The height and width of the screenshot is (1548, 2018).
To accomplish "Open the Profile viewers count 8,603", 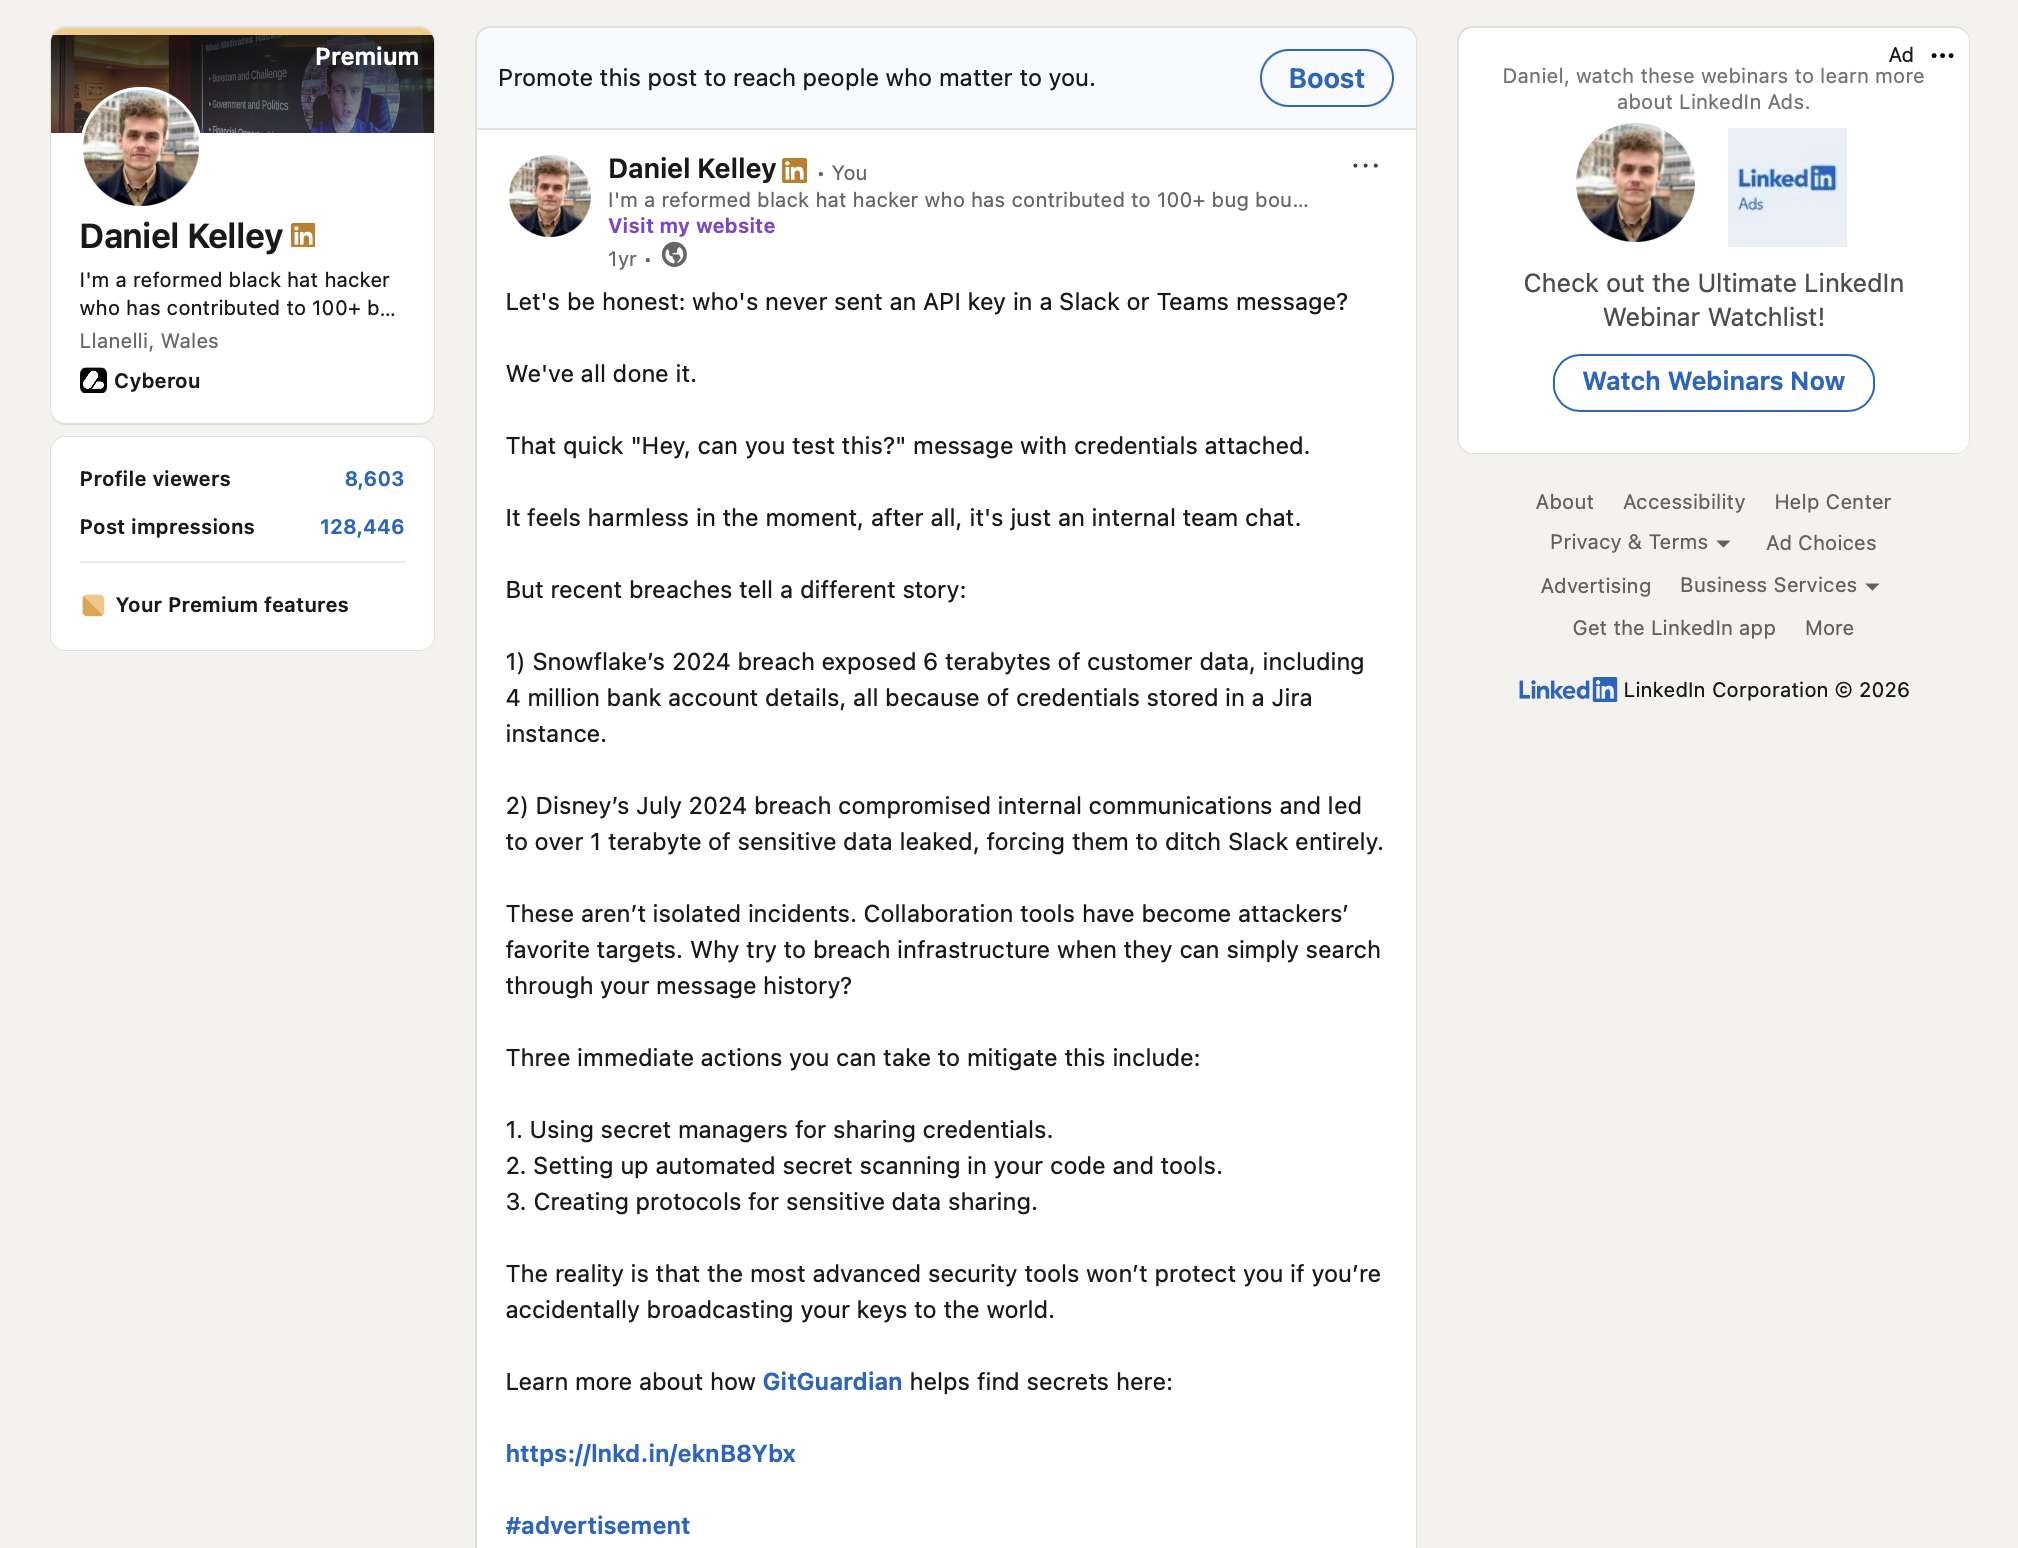I will pyautogui.click(x=374, y=478).
